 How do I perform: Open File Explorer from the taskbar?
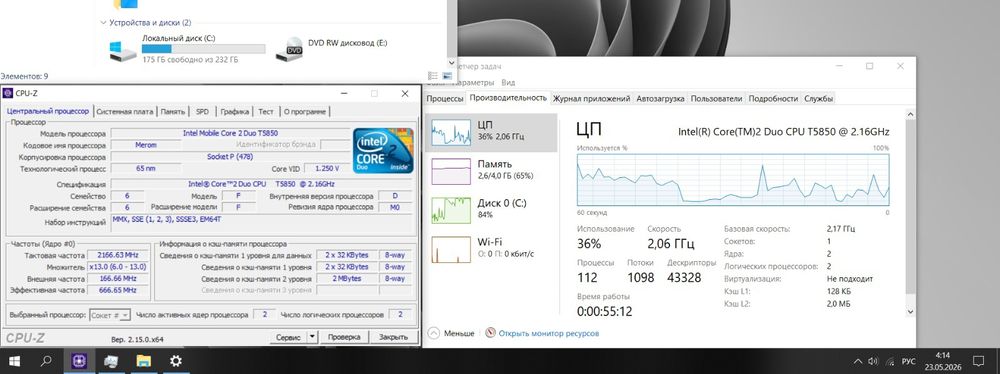tap(143, 361)
